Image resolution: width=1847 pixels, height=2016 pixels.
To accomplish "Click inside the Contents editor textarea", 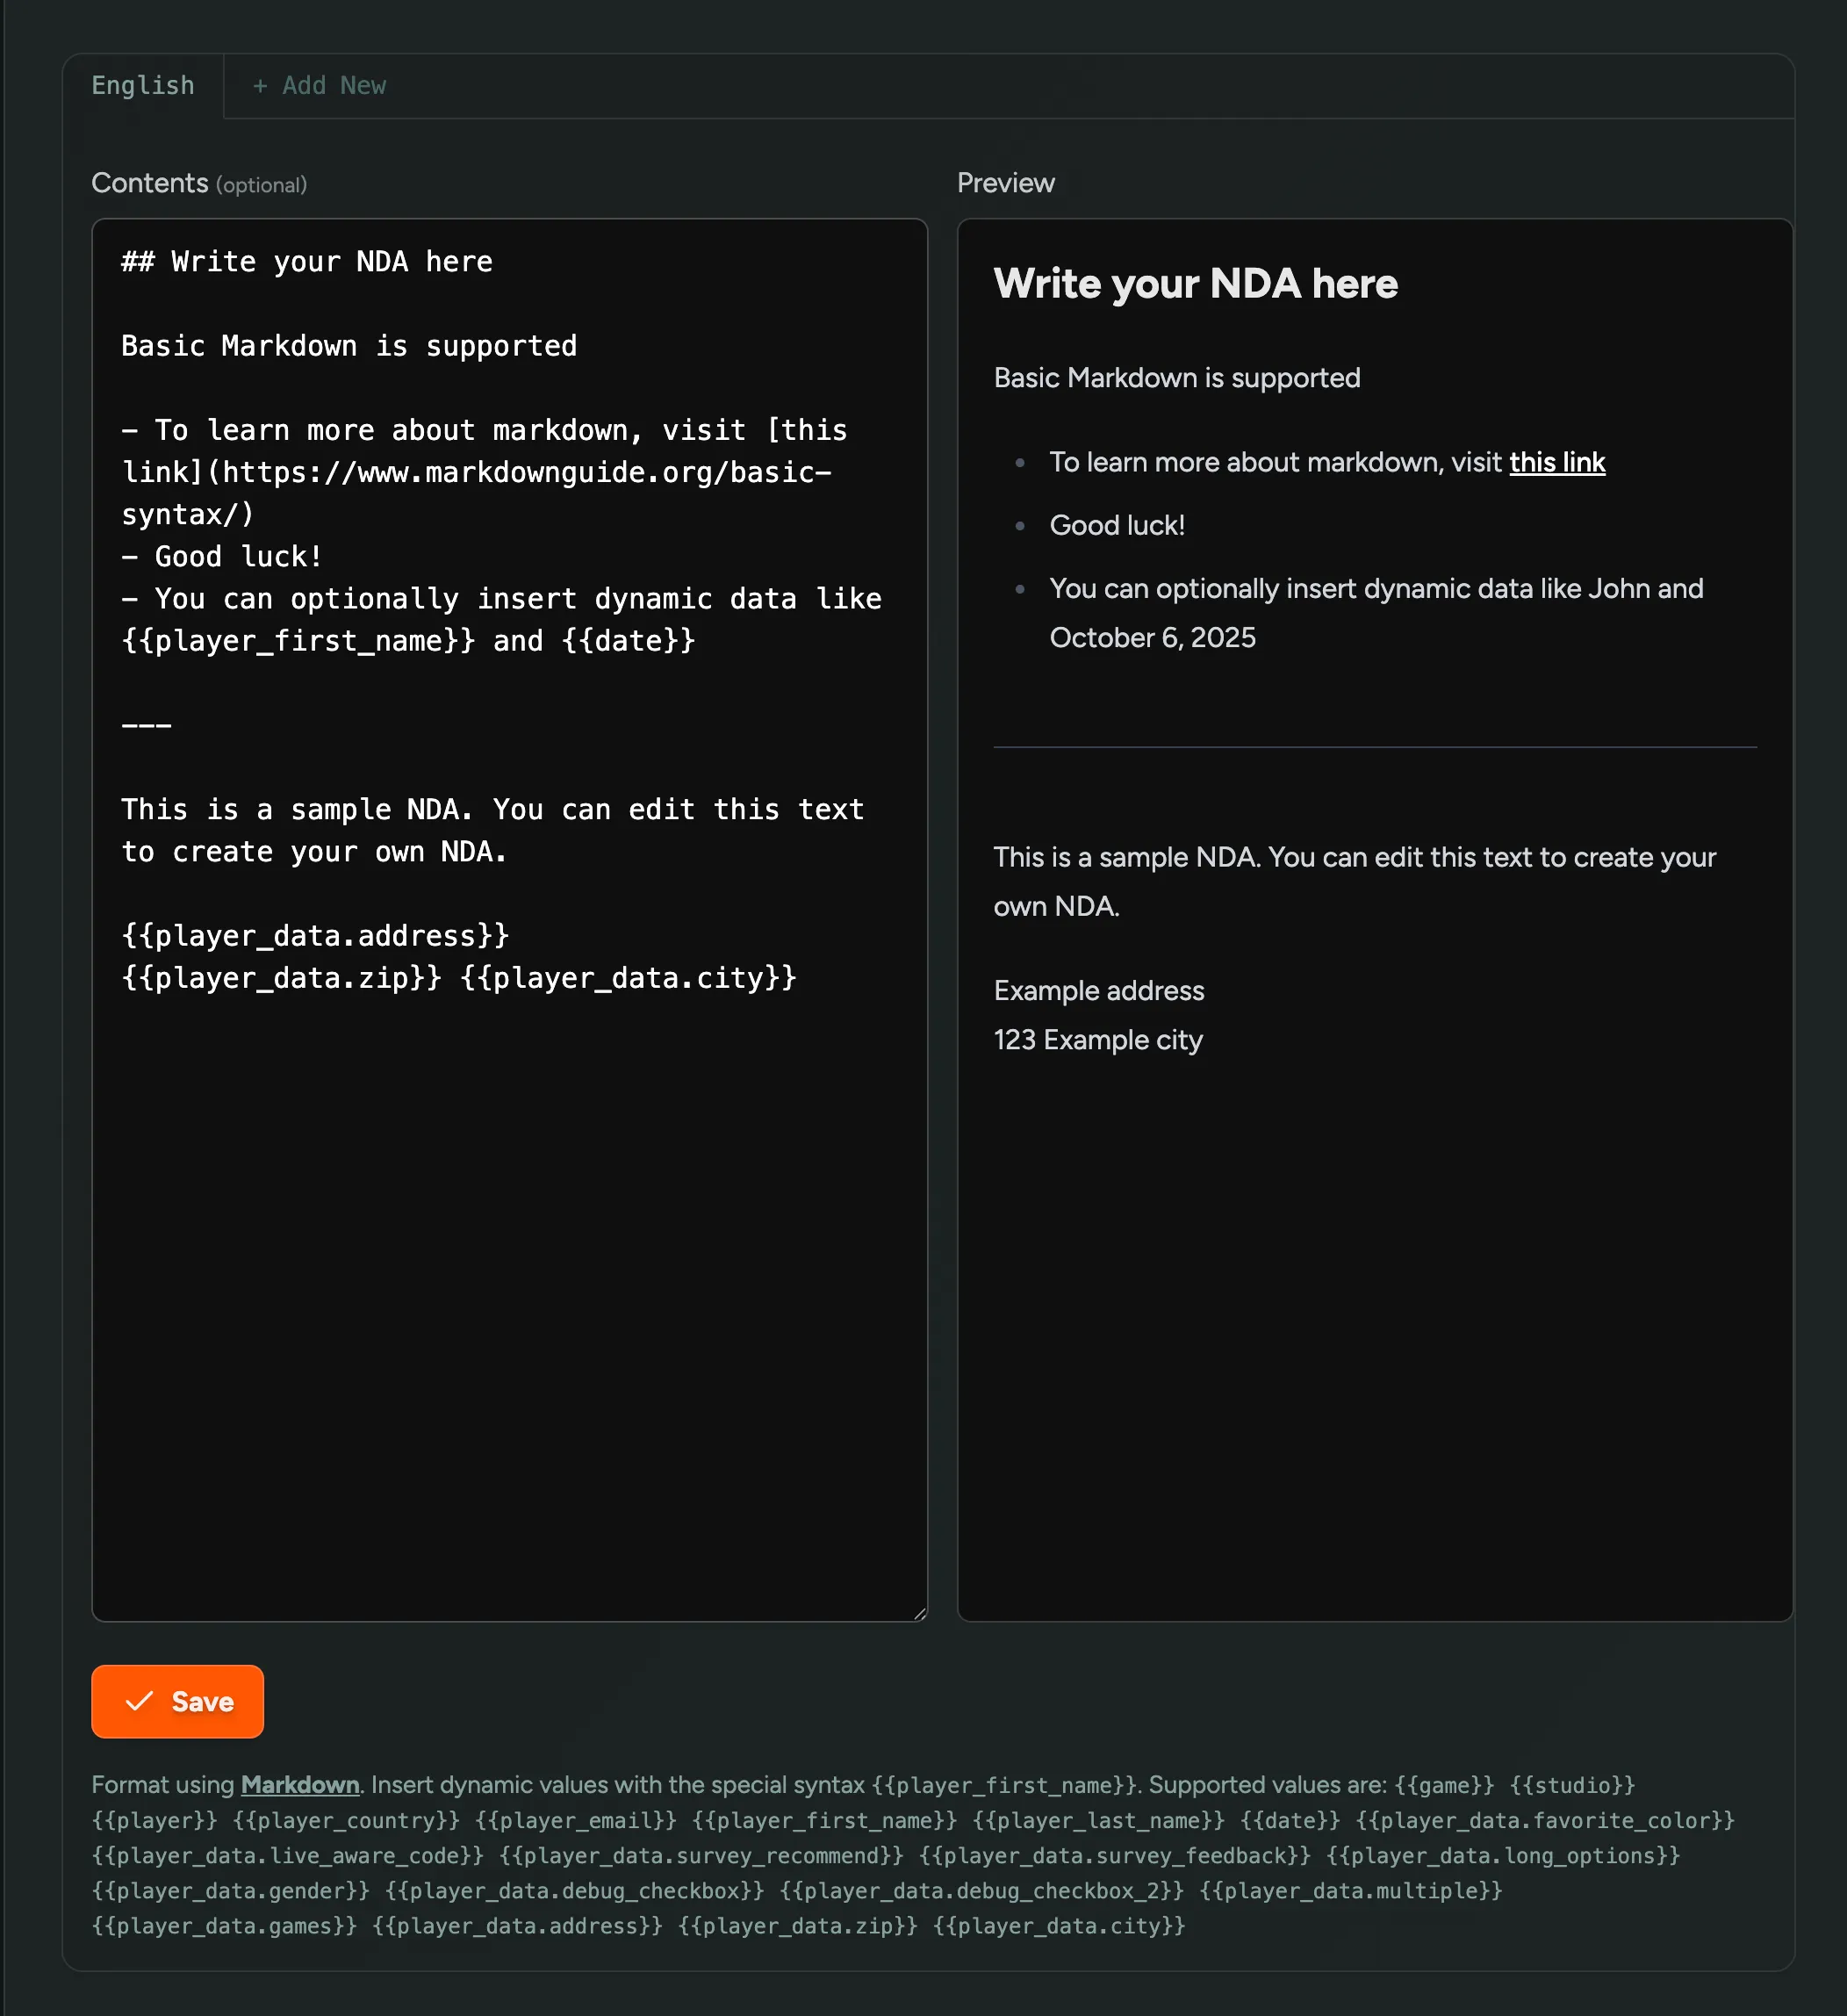I will pyautogui.click(x=510, y=1200).
